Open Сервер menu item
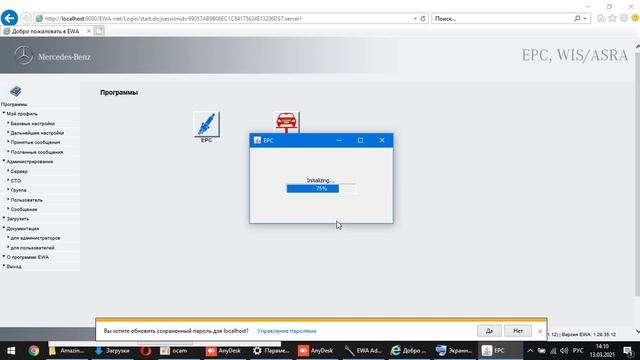This screenshot has height=360, width=640. [19, 171]
